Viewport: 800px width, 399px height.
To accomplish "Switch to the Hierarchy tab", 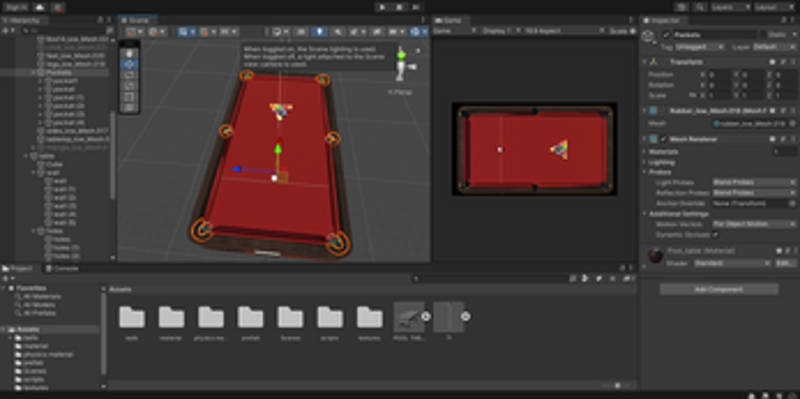I will tap(24, 20).
